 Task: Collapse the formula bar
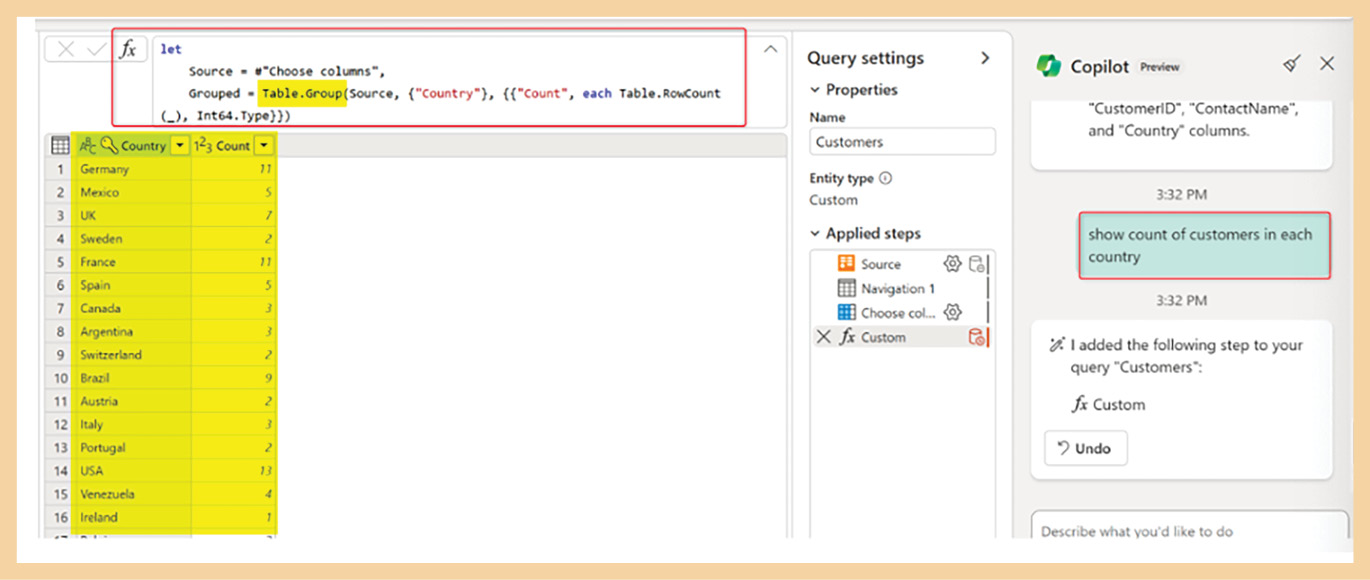click(770, 49)
